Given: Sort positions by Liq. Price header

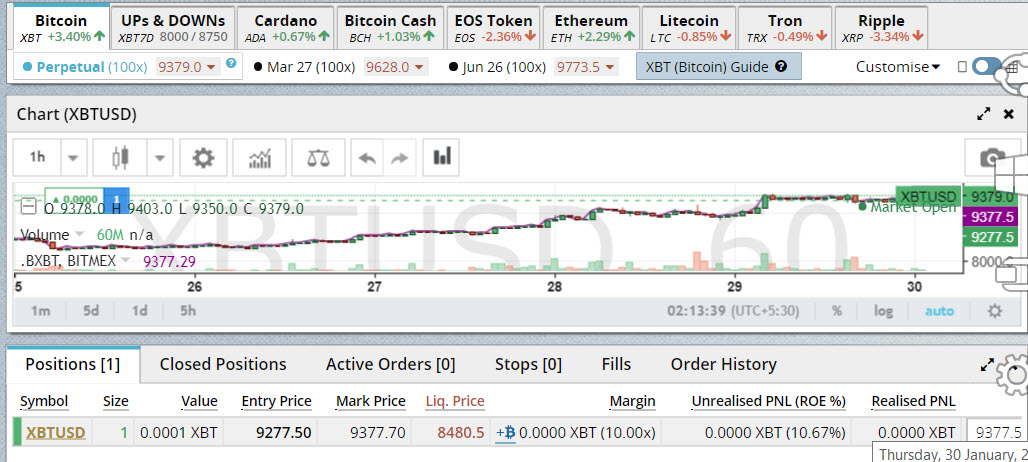Looking at the screenshot, I should pos(455,402).
